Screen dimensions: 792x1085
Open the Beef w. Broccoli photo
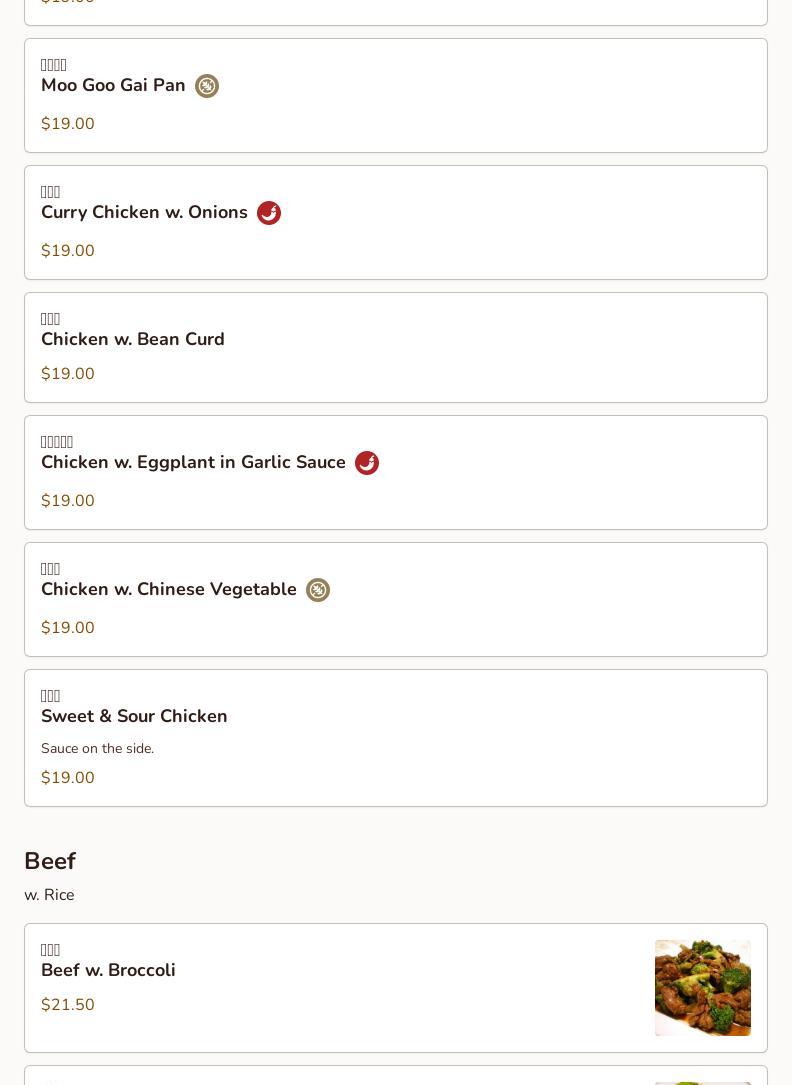pos(702,987)
